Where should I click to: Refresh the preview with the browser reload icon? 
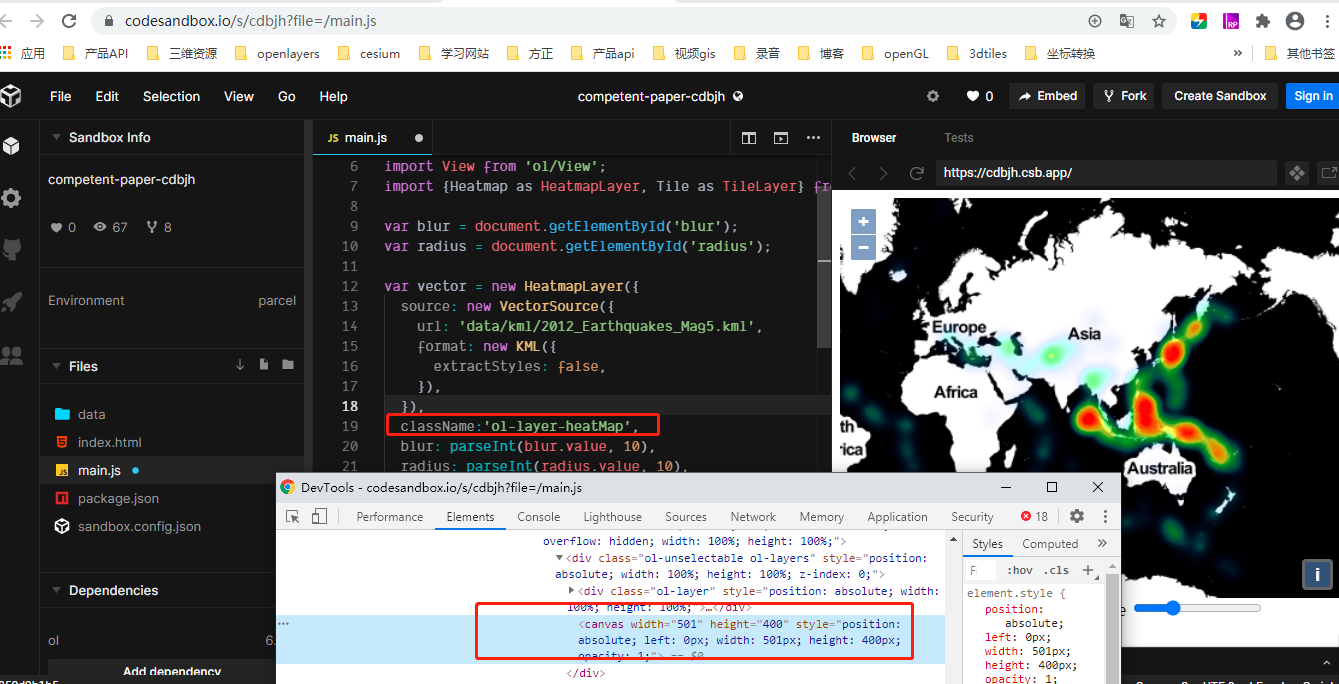pos(916,172)
